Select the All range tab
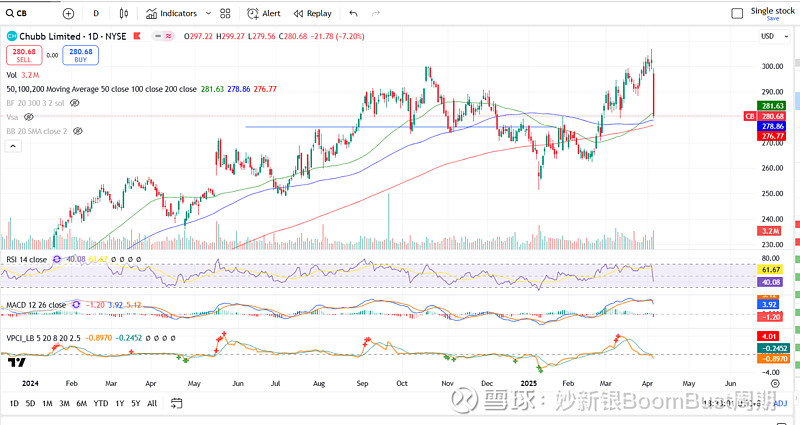 click(x=152, y=404)
